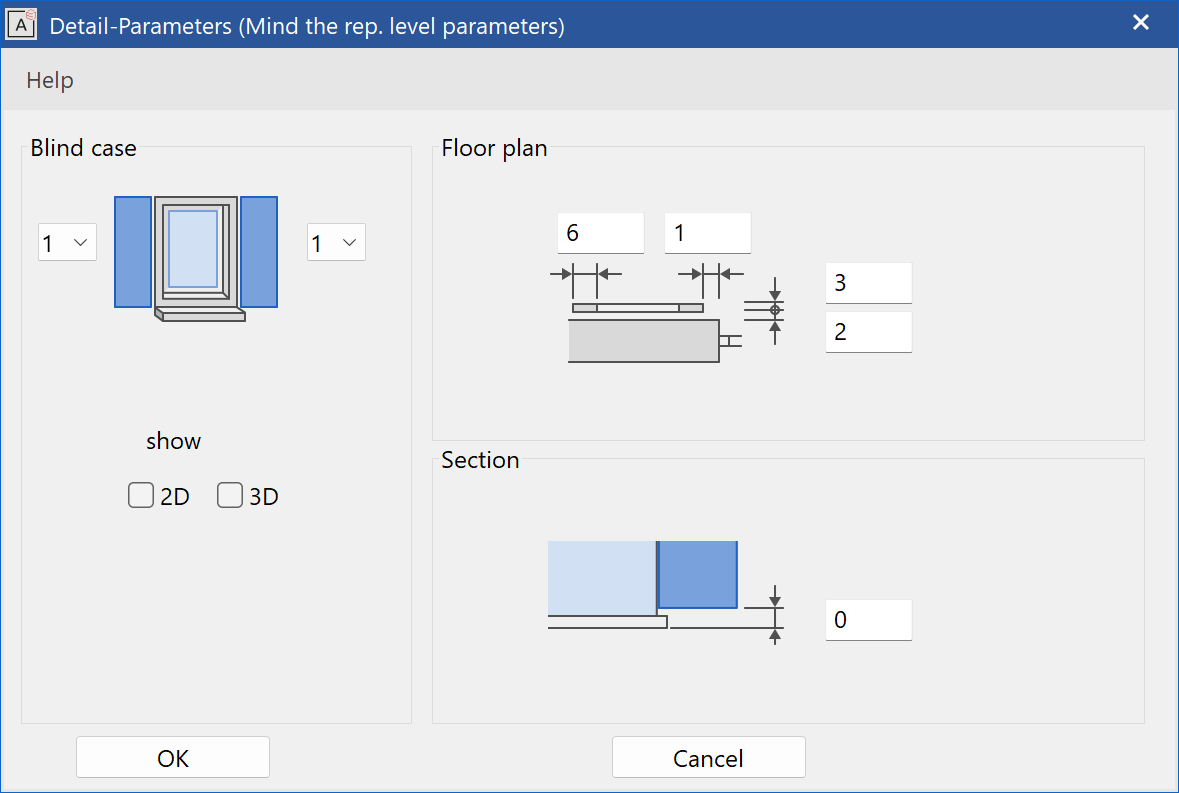The width and height of the screenshot is (1179, 793).
Task: Close the Detail-Parameters dialog
Action: point(1141,23)
